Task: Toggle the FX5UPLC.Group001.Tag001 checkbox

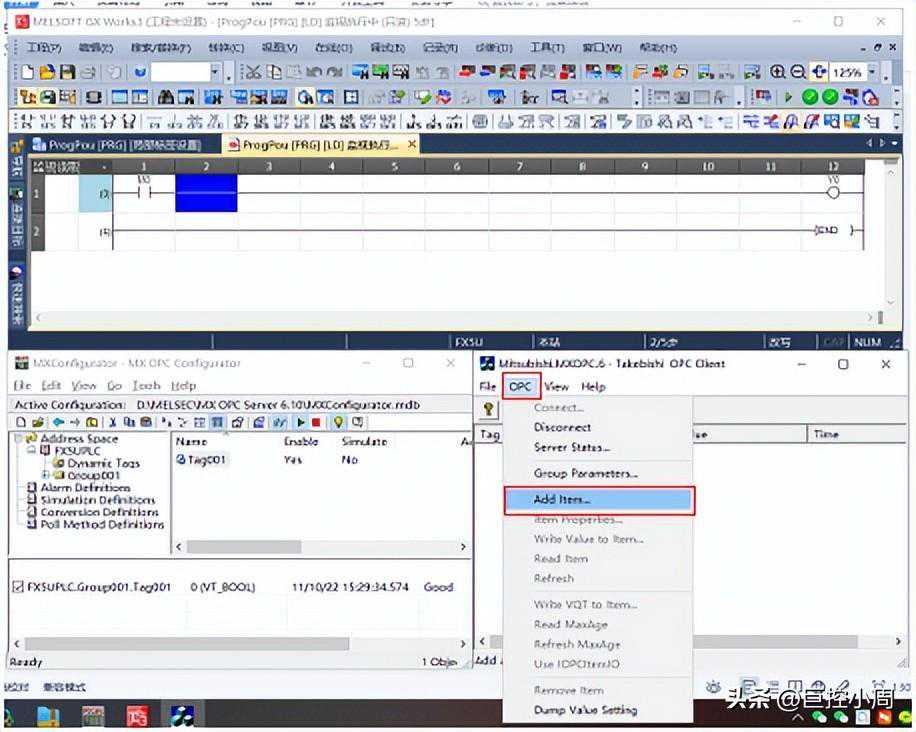Action: (x=17, y=587)
